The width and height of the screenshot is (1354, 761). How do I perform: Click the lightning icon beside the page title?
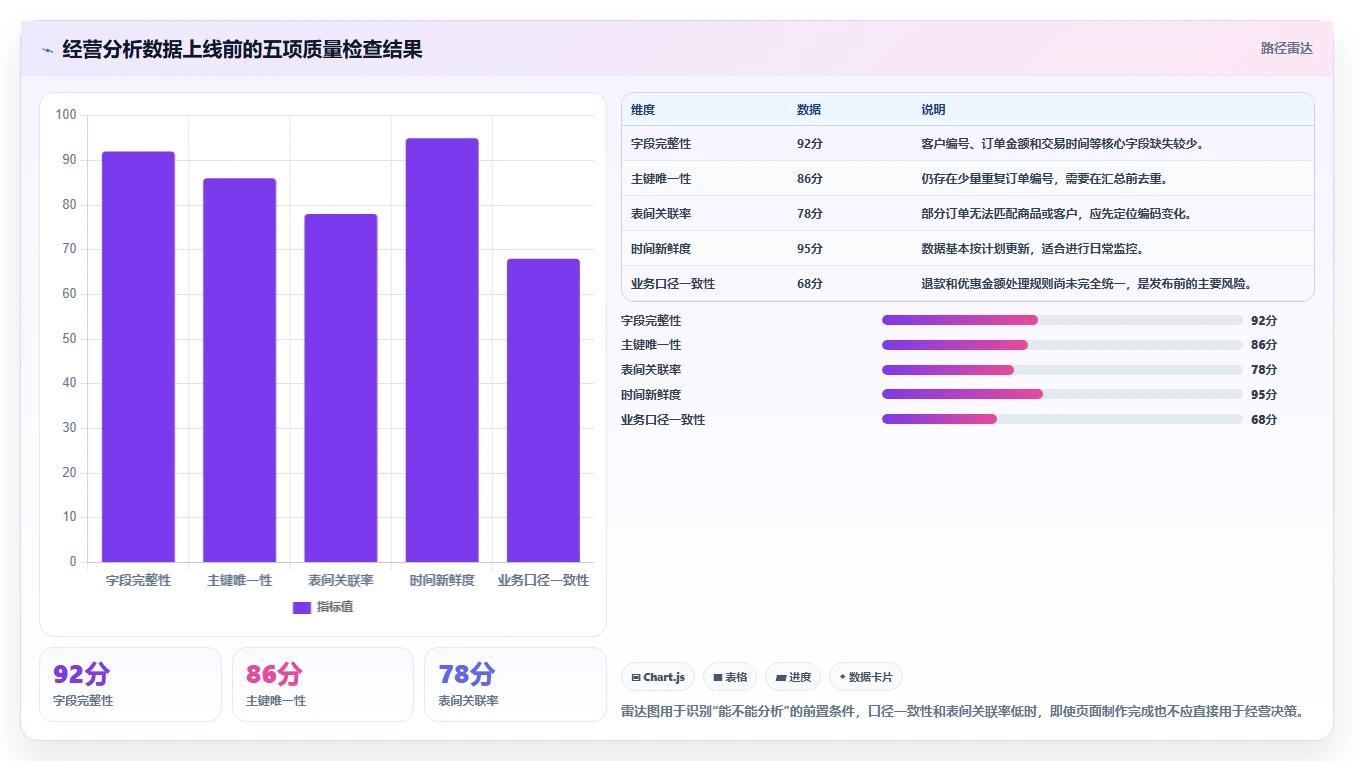coord(48,50)
